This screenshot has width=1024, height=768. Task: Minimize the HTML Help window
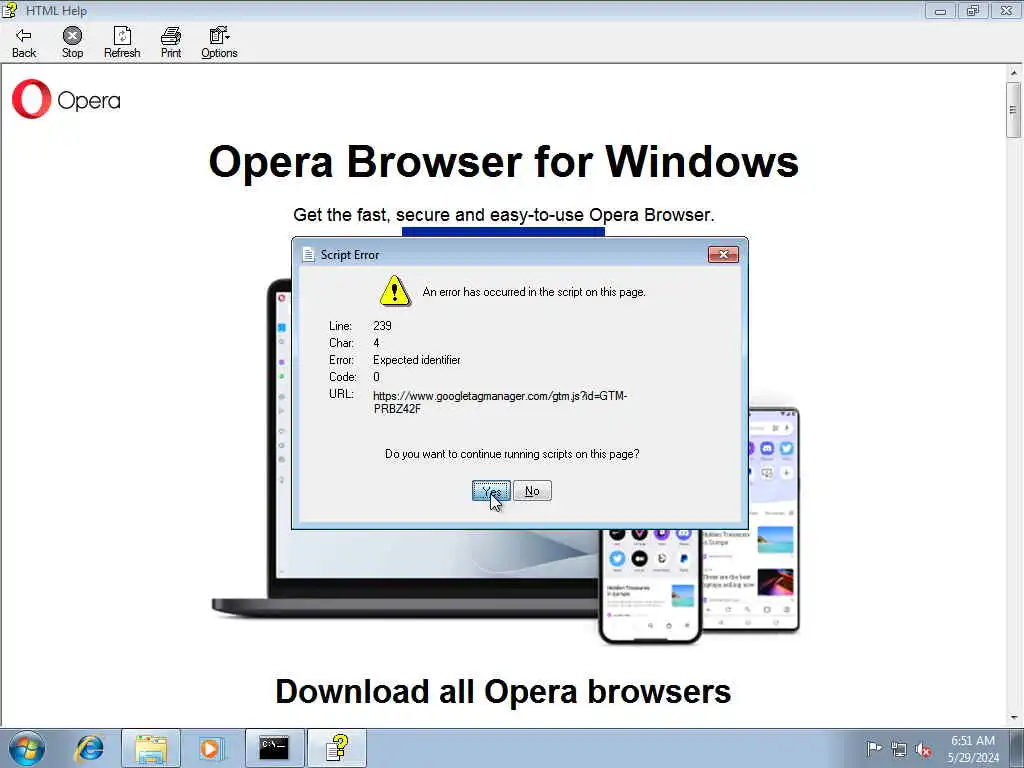pos(940,10)
